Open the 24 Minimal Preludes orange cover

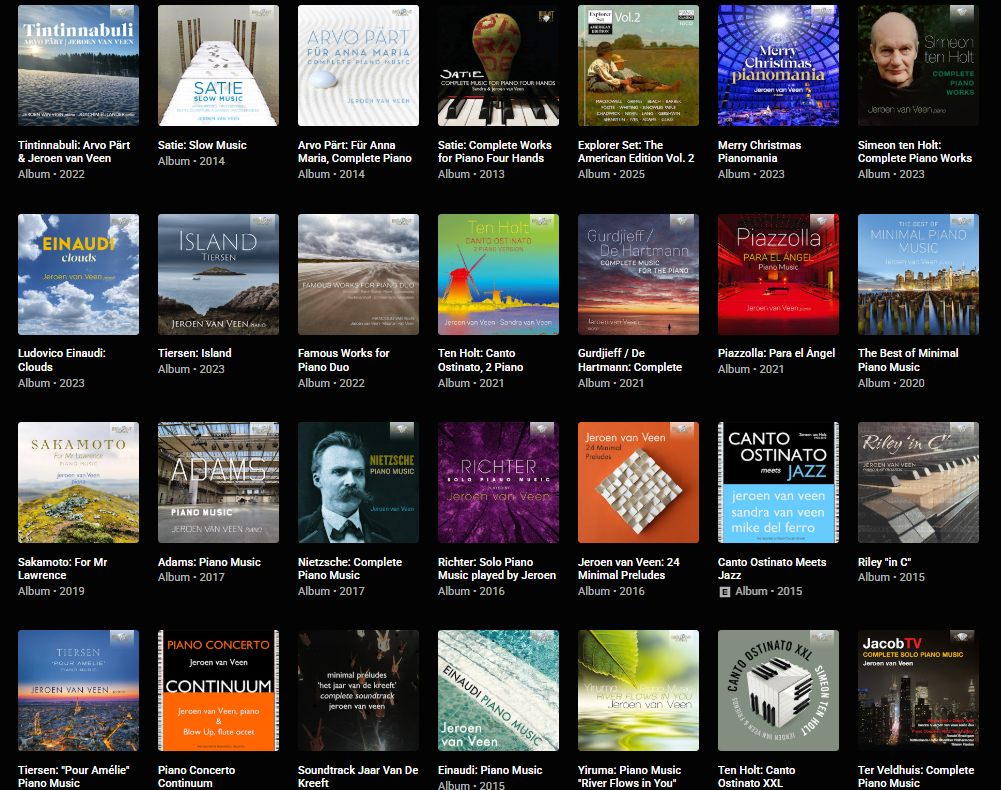click(x=638, y=482)
